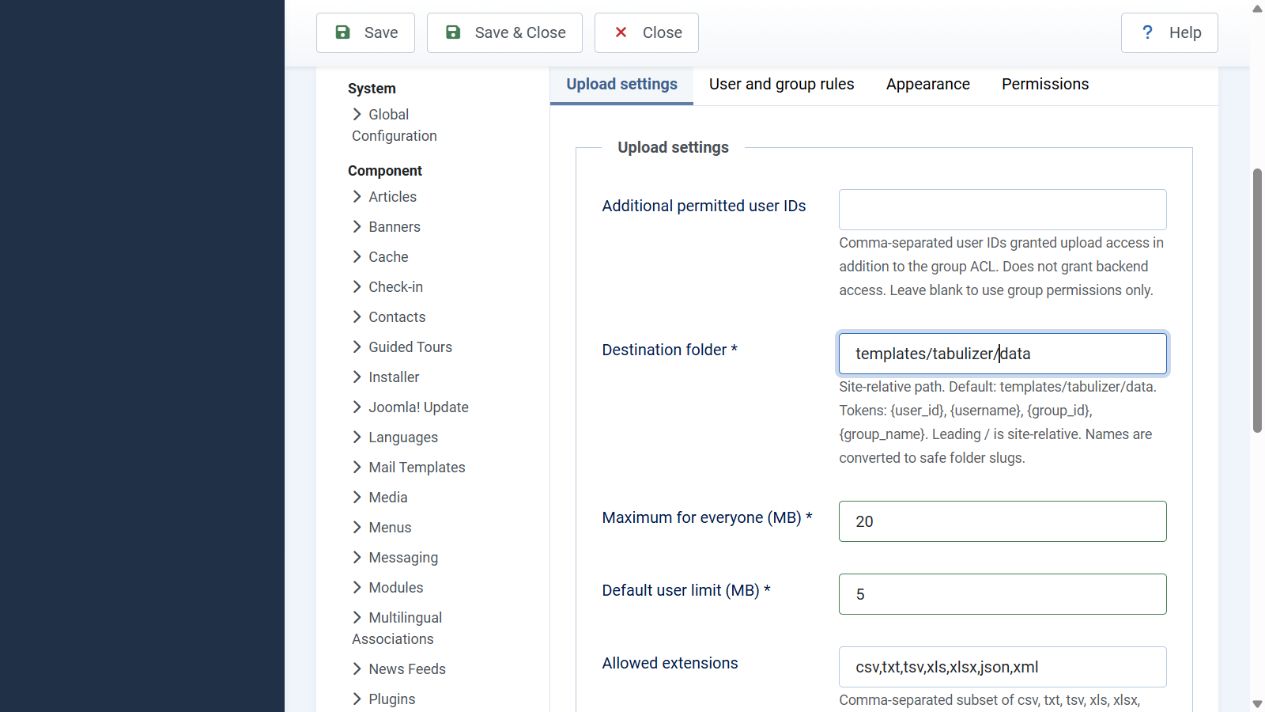The height and width of the screenshot is (712, 1265).
Task: Open Plugins component settings
Action: point(383,699)
